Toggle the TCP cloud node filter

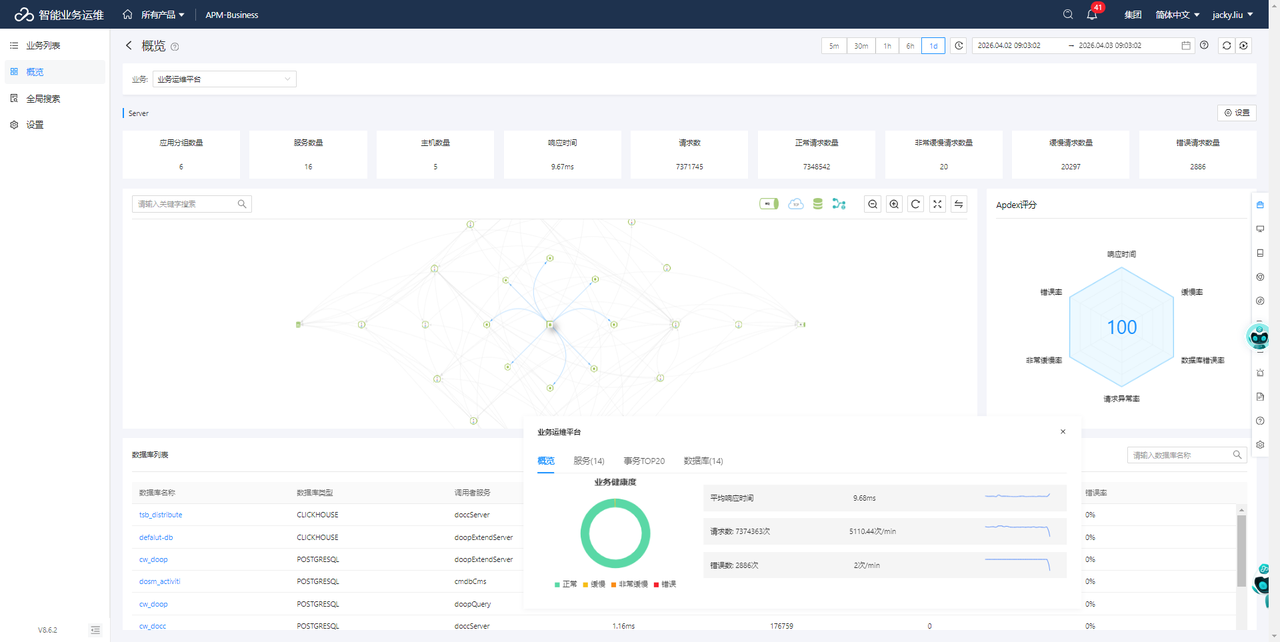[796, 204]
